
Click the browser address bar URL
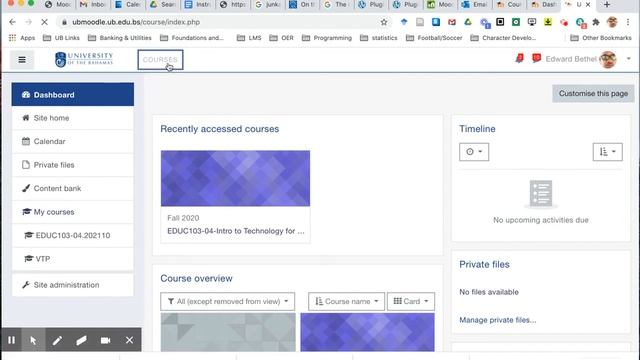(x=136, y=22)
